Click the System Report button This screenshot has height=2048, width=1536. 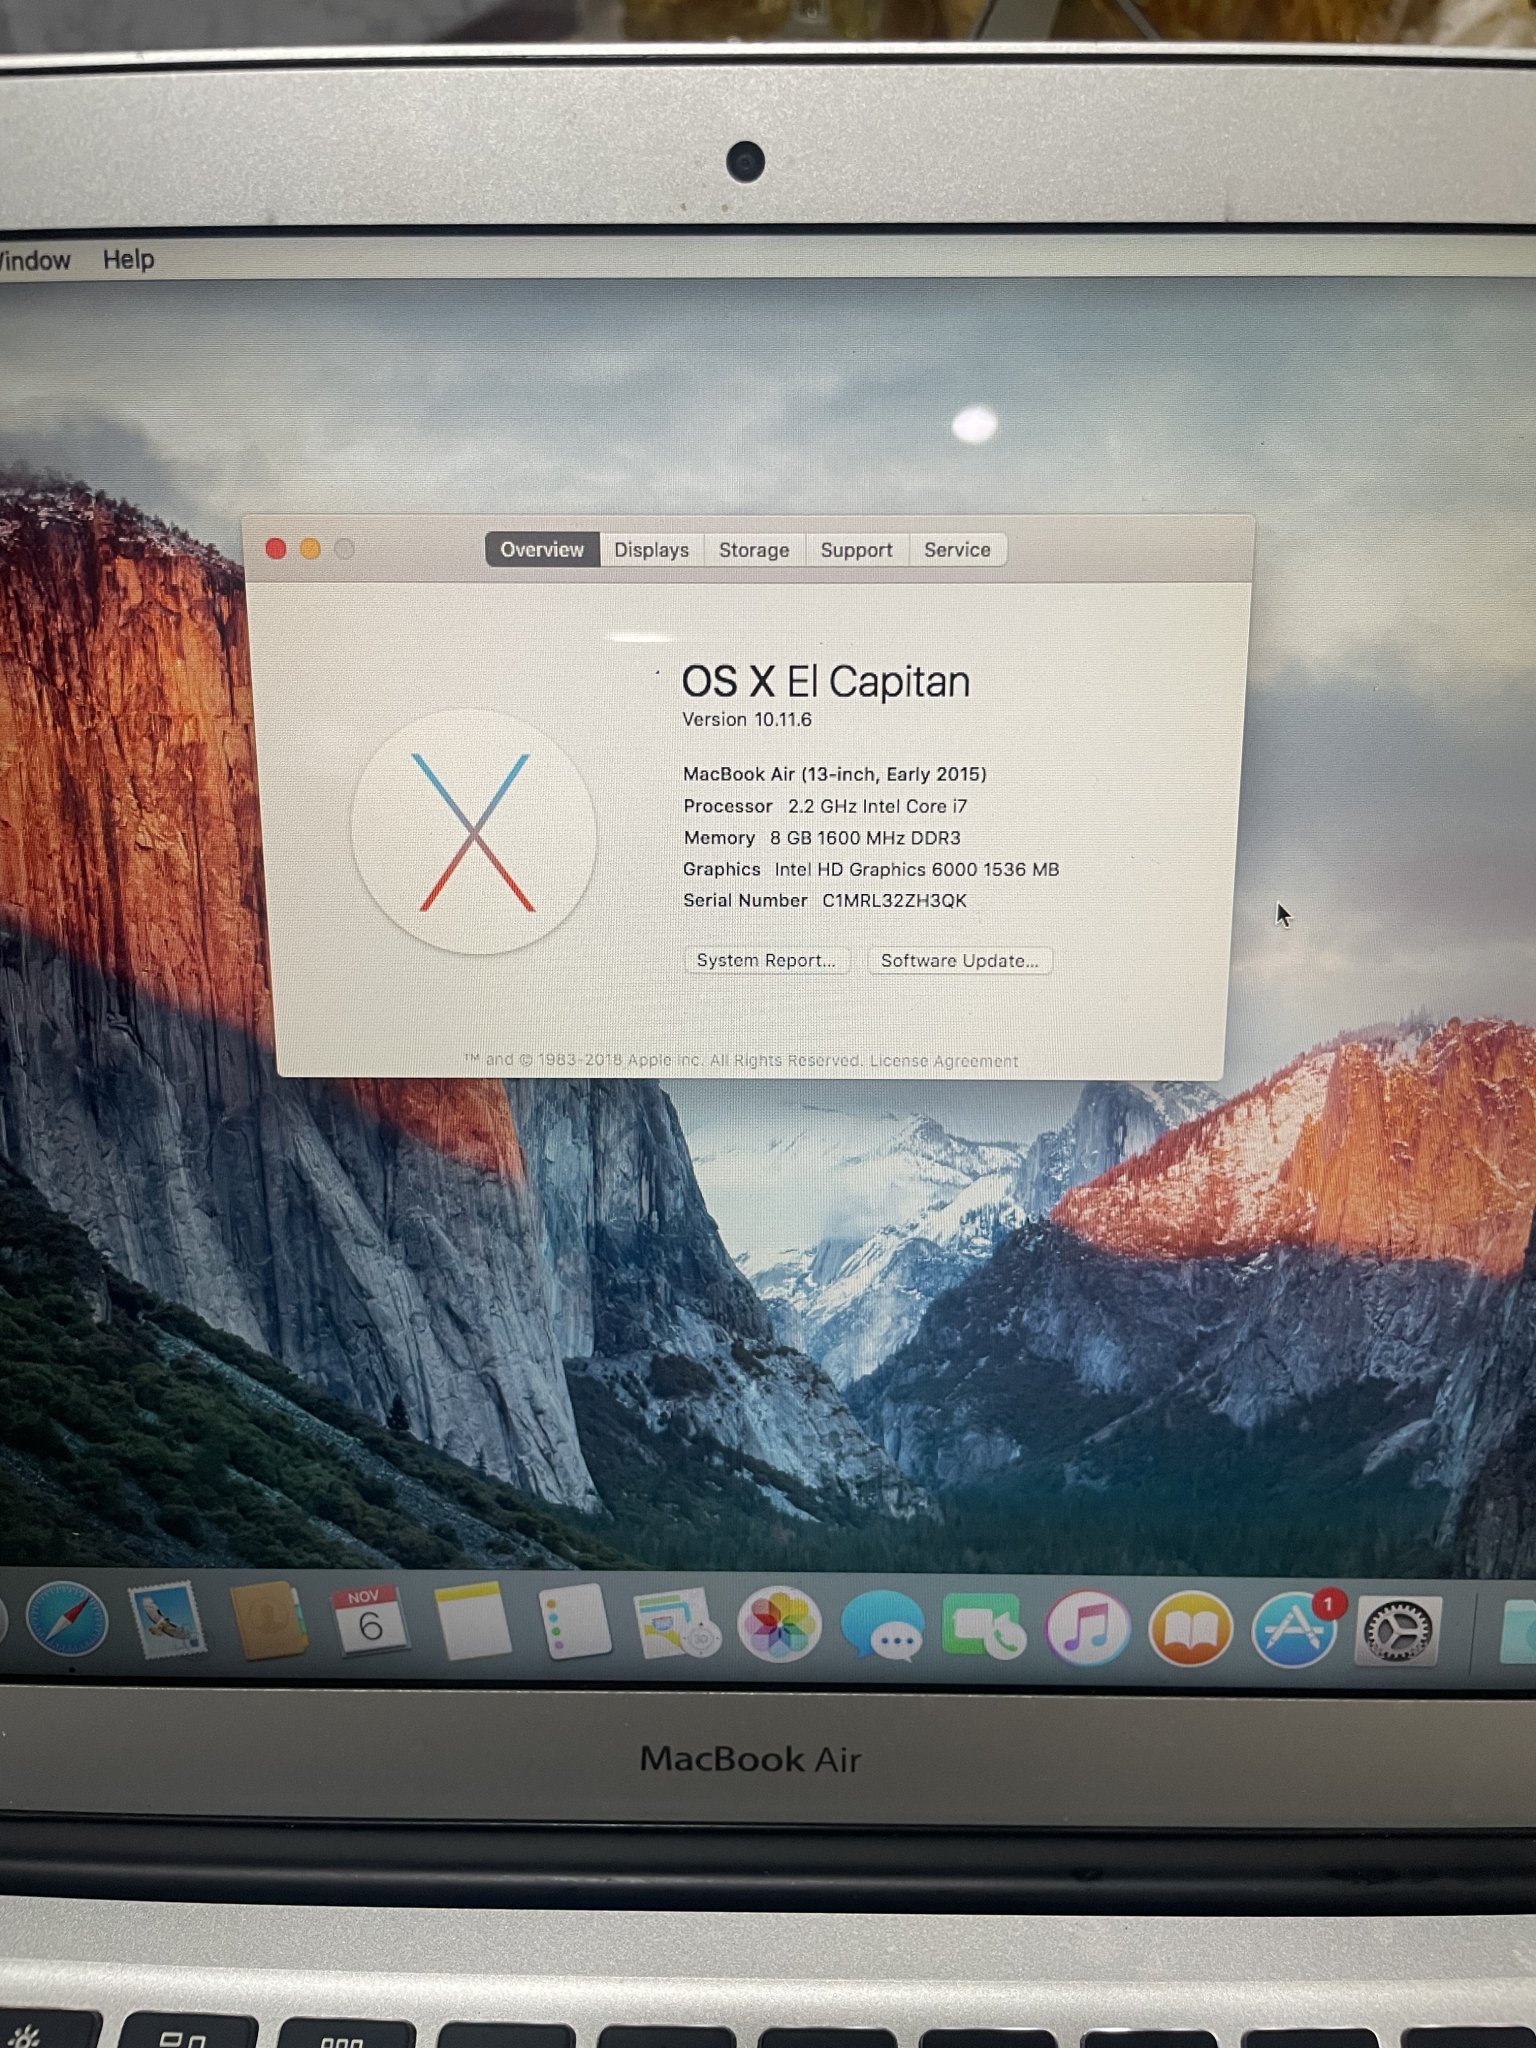(x=766, y=960)
